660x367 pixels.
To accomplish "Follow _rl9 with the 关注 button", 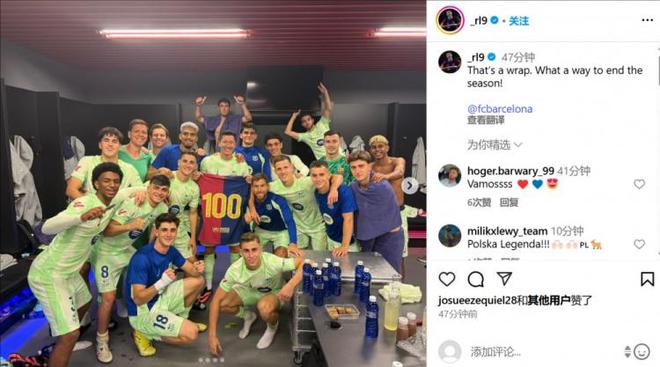I will pyautogui.click(x=519, y=21).
